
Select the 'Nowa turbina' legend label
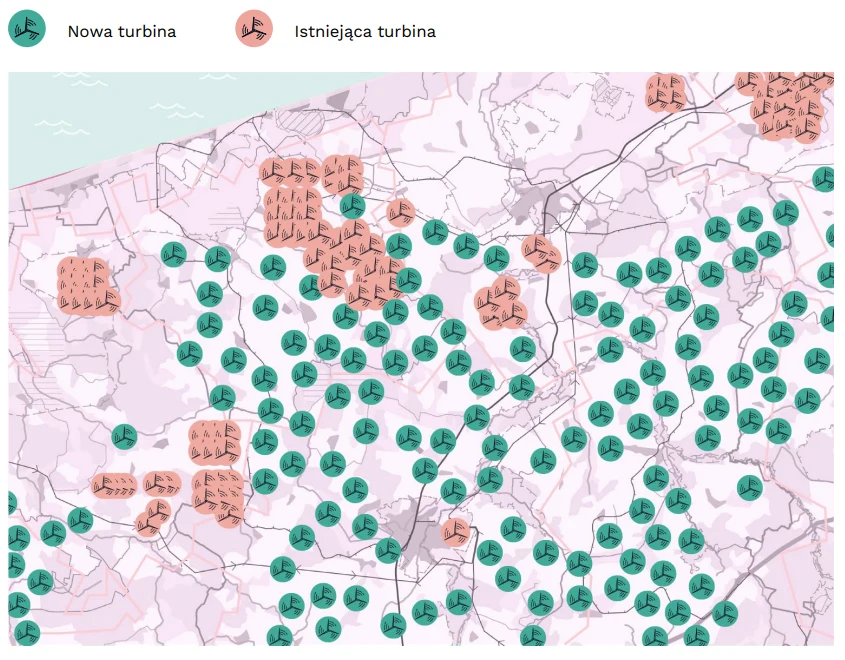(121, 31)
